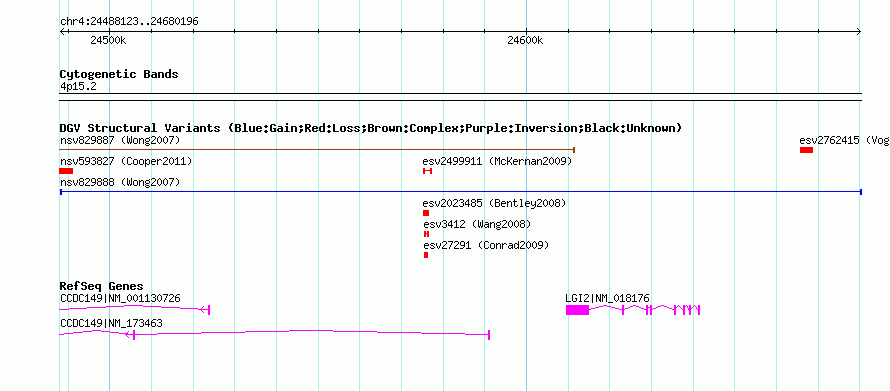
Task: Click the chr4:24488123..24680196 coordinate label
Action: (129, 22)
